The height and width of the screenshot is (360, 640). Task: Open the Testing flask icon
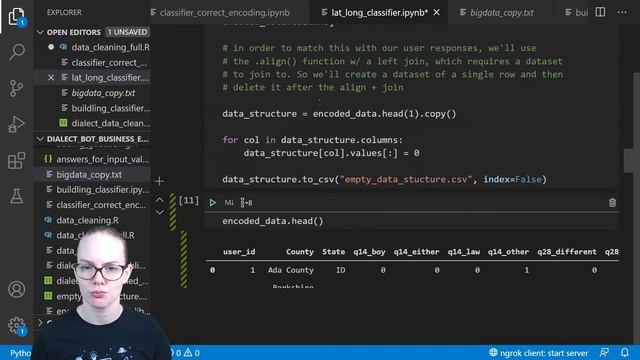coord(16,196)
